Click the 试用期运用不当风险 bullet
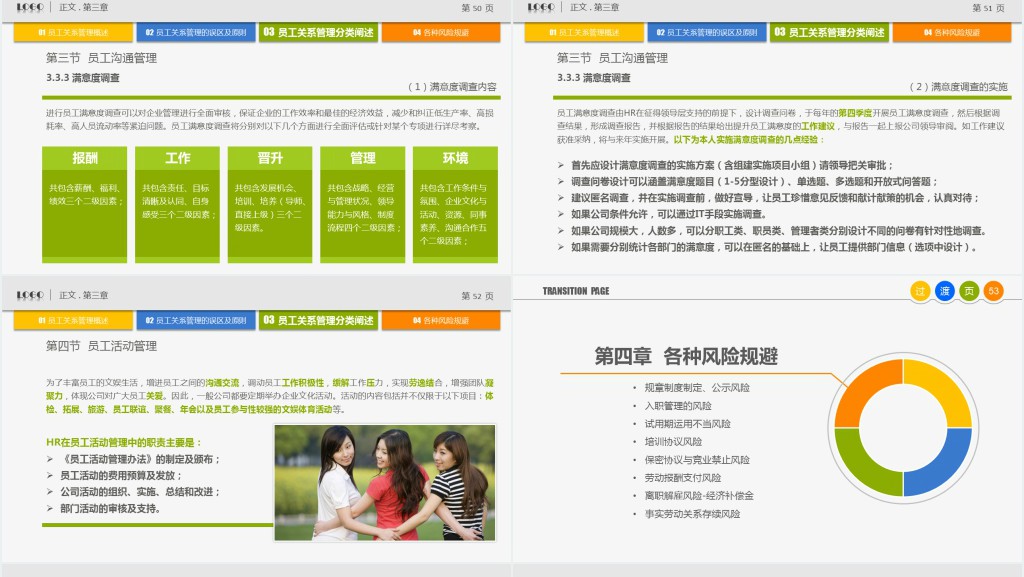This screenshot has width=1024, height=577. 688,424
